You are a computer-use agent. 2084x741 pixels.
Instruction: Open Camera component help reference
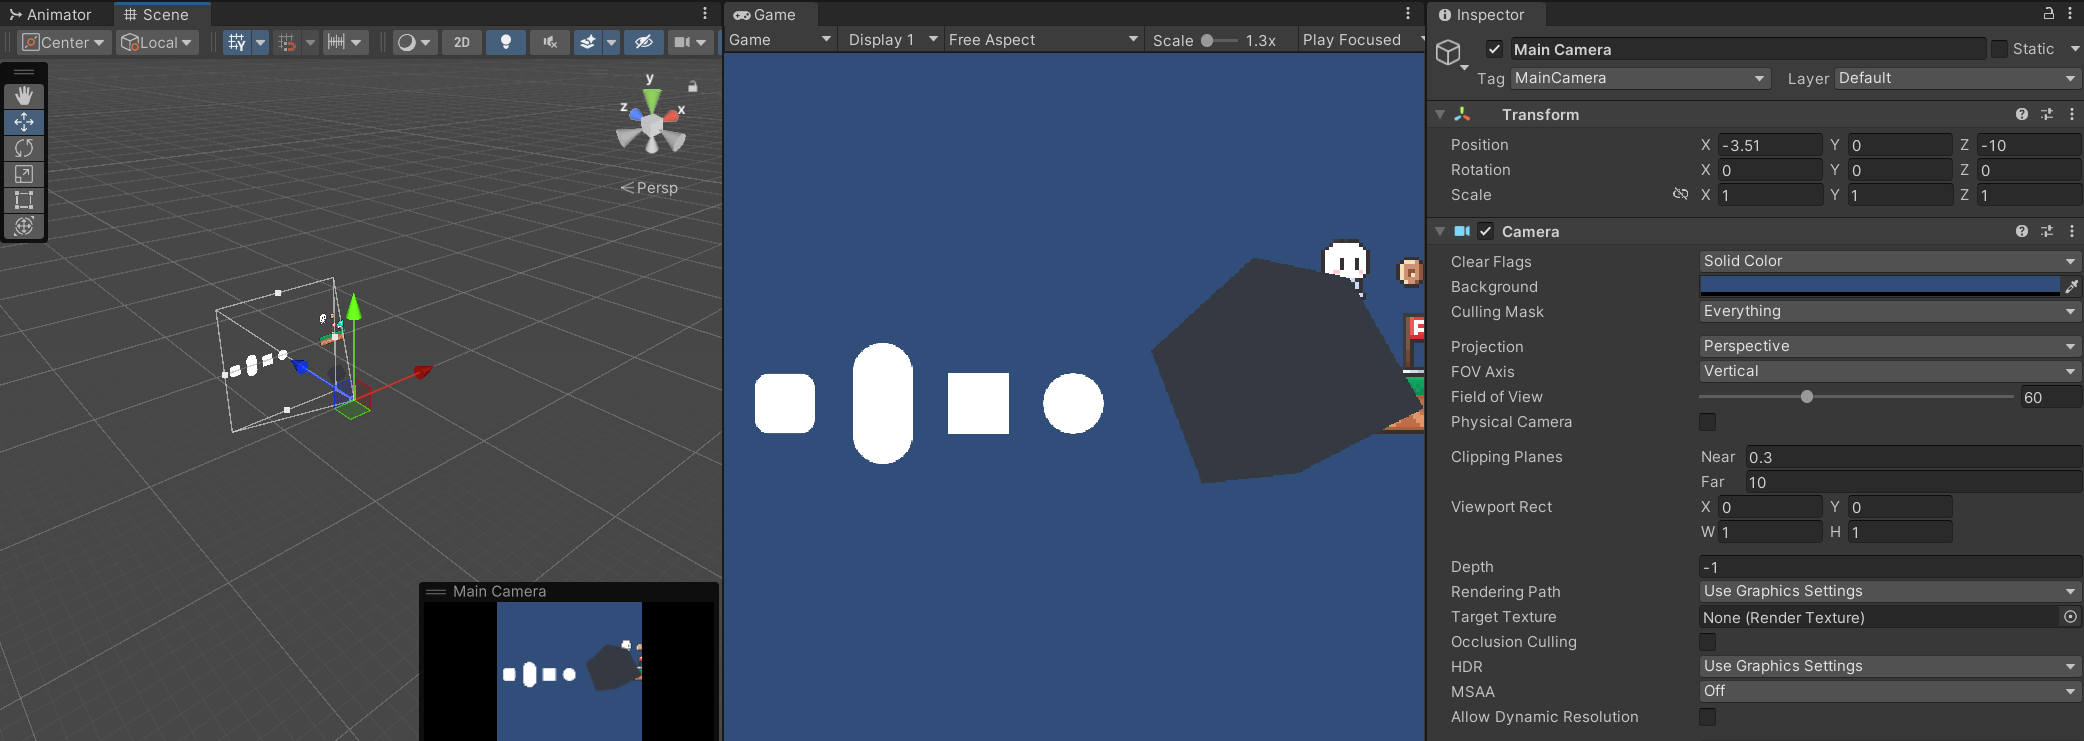click(2022, 231)
